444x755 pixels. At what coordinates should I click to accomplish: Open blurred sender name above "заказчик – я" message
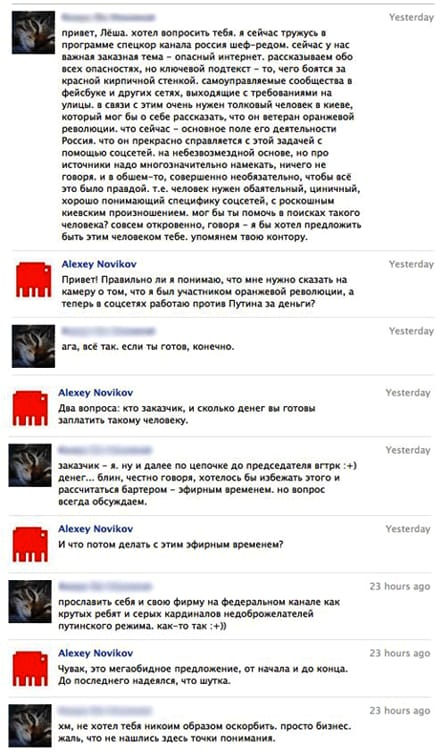click(105, 450)
